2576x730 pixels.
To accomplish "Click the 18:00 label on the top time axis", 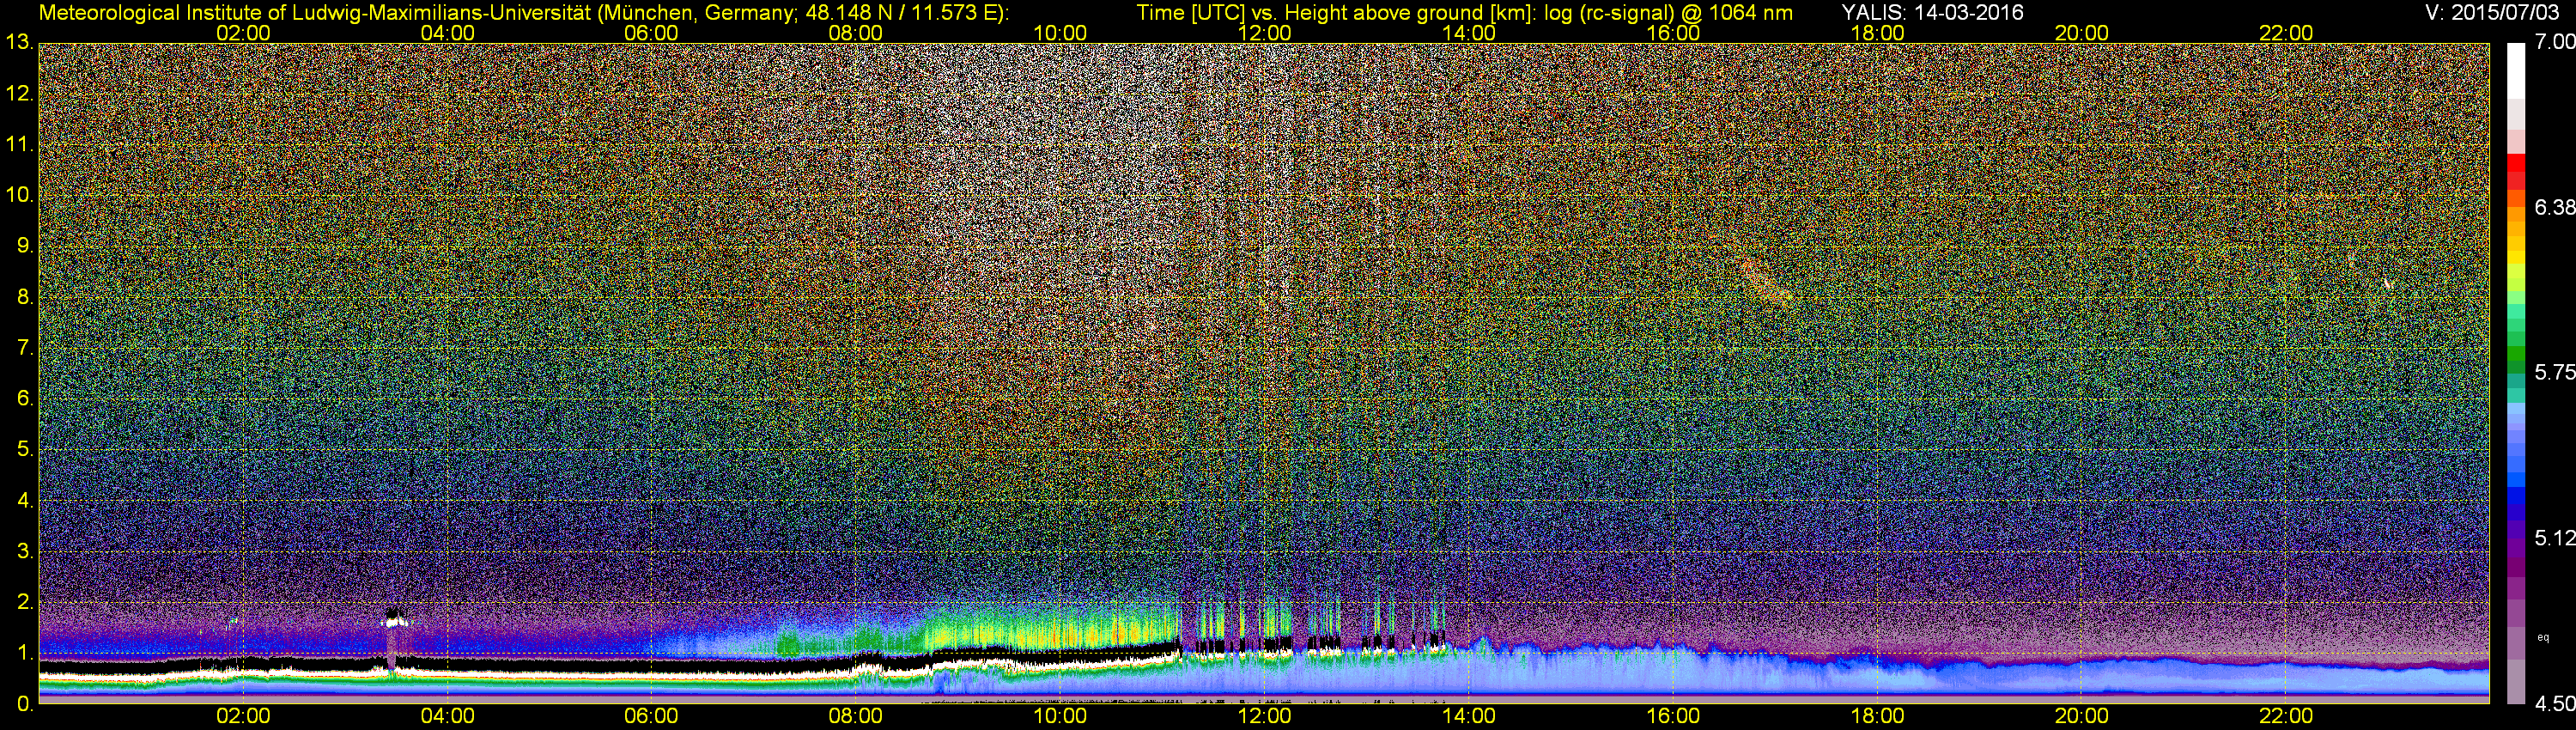I will click(x=1877, y=33).
